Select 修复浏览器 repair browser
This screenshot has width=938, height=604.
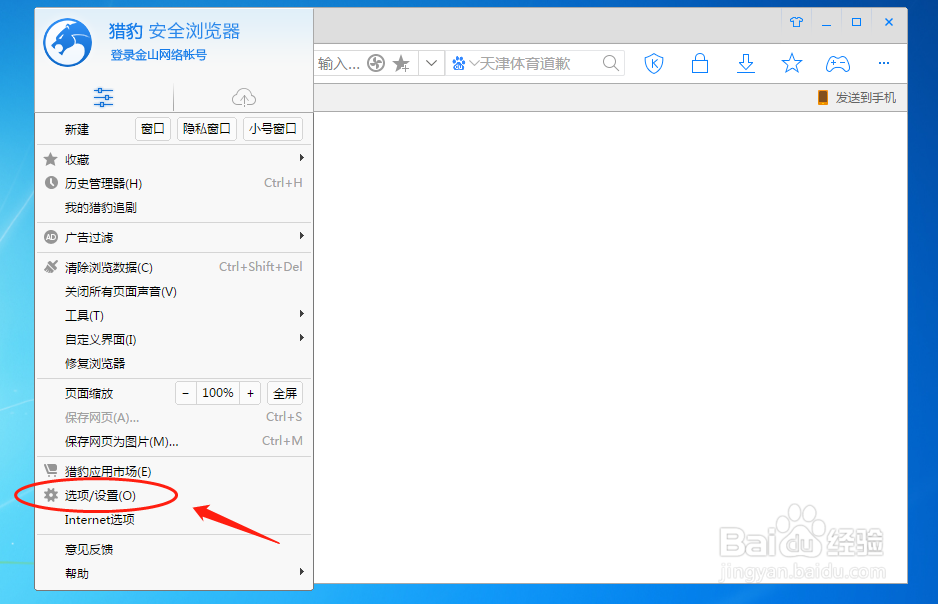[x=174, y=363]
